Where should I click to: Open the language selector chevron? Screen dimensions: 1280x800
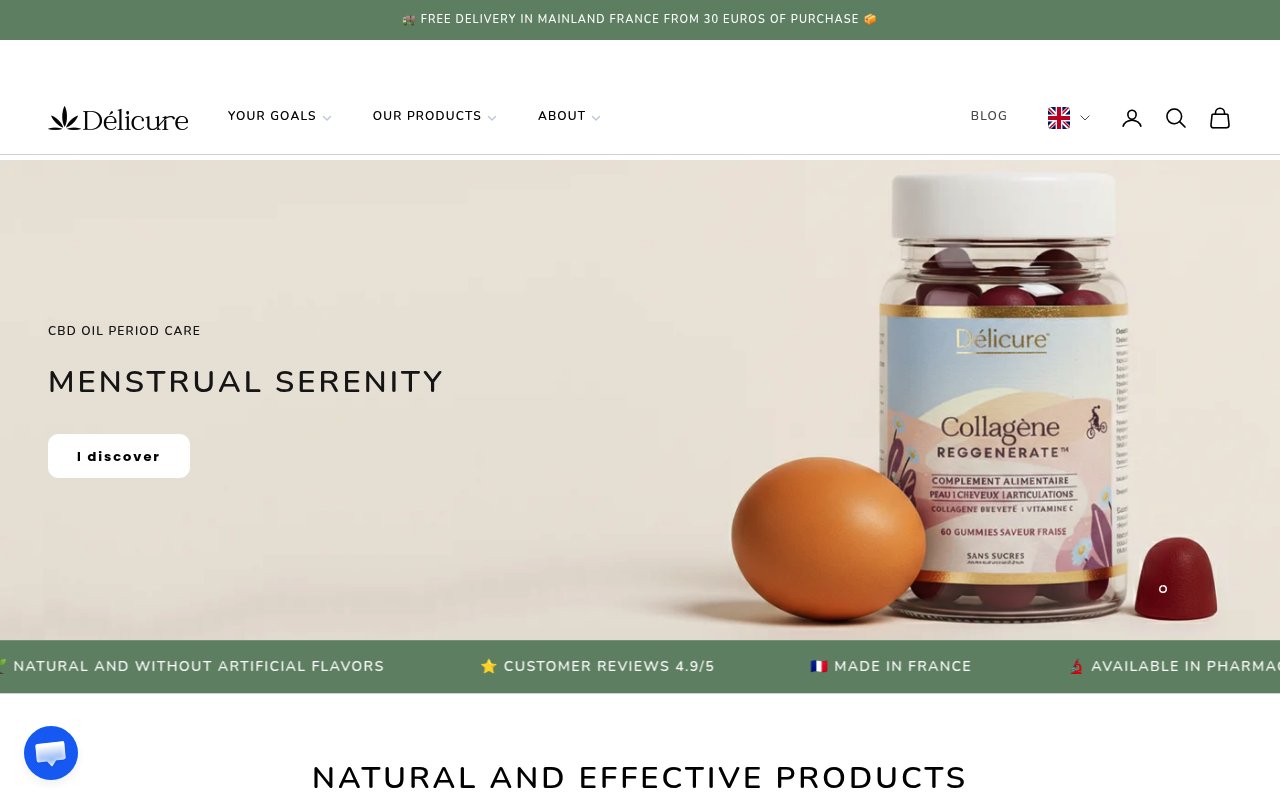[x=1085, y=118]
